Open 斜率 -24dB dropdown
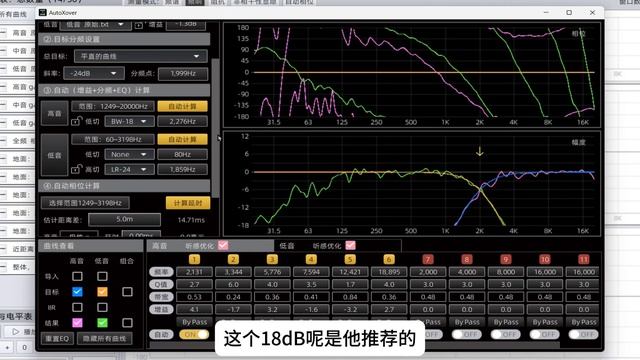Viewport: 640px width, 360px height. [x=93, y=73]
